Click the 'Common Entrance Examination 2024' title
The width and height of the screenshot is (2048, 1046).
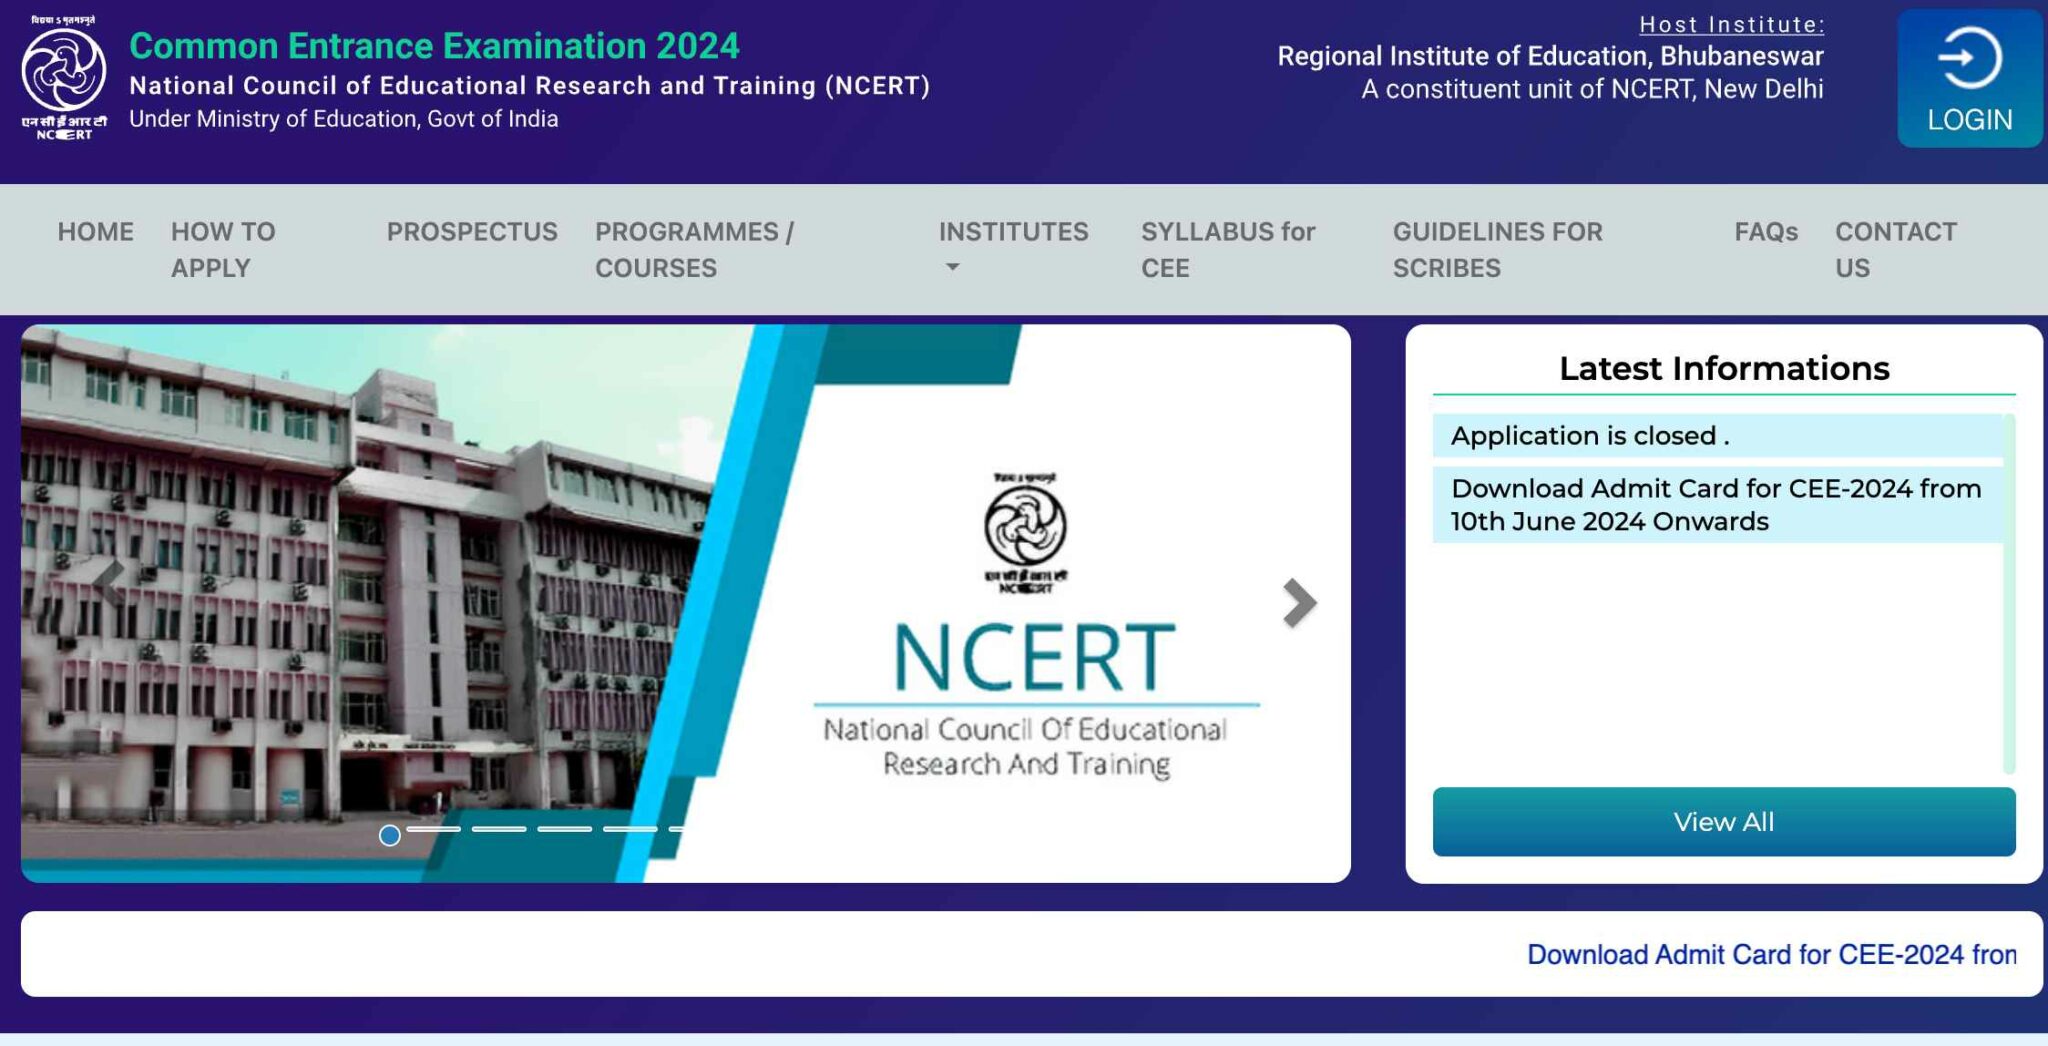(434, 46)
